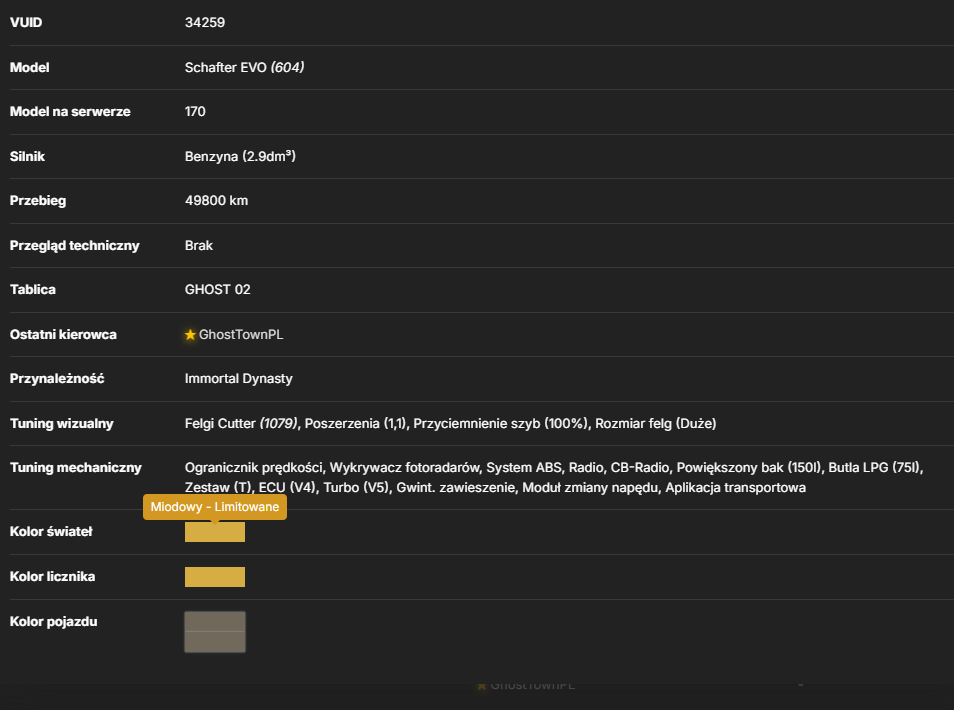Click the Przegląd techniczny row label
Image resolution: width=954 pixels, height=710 pixels.
point(74,246)
